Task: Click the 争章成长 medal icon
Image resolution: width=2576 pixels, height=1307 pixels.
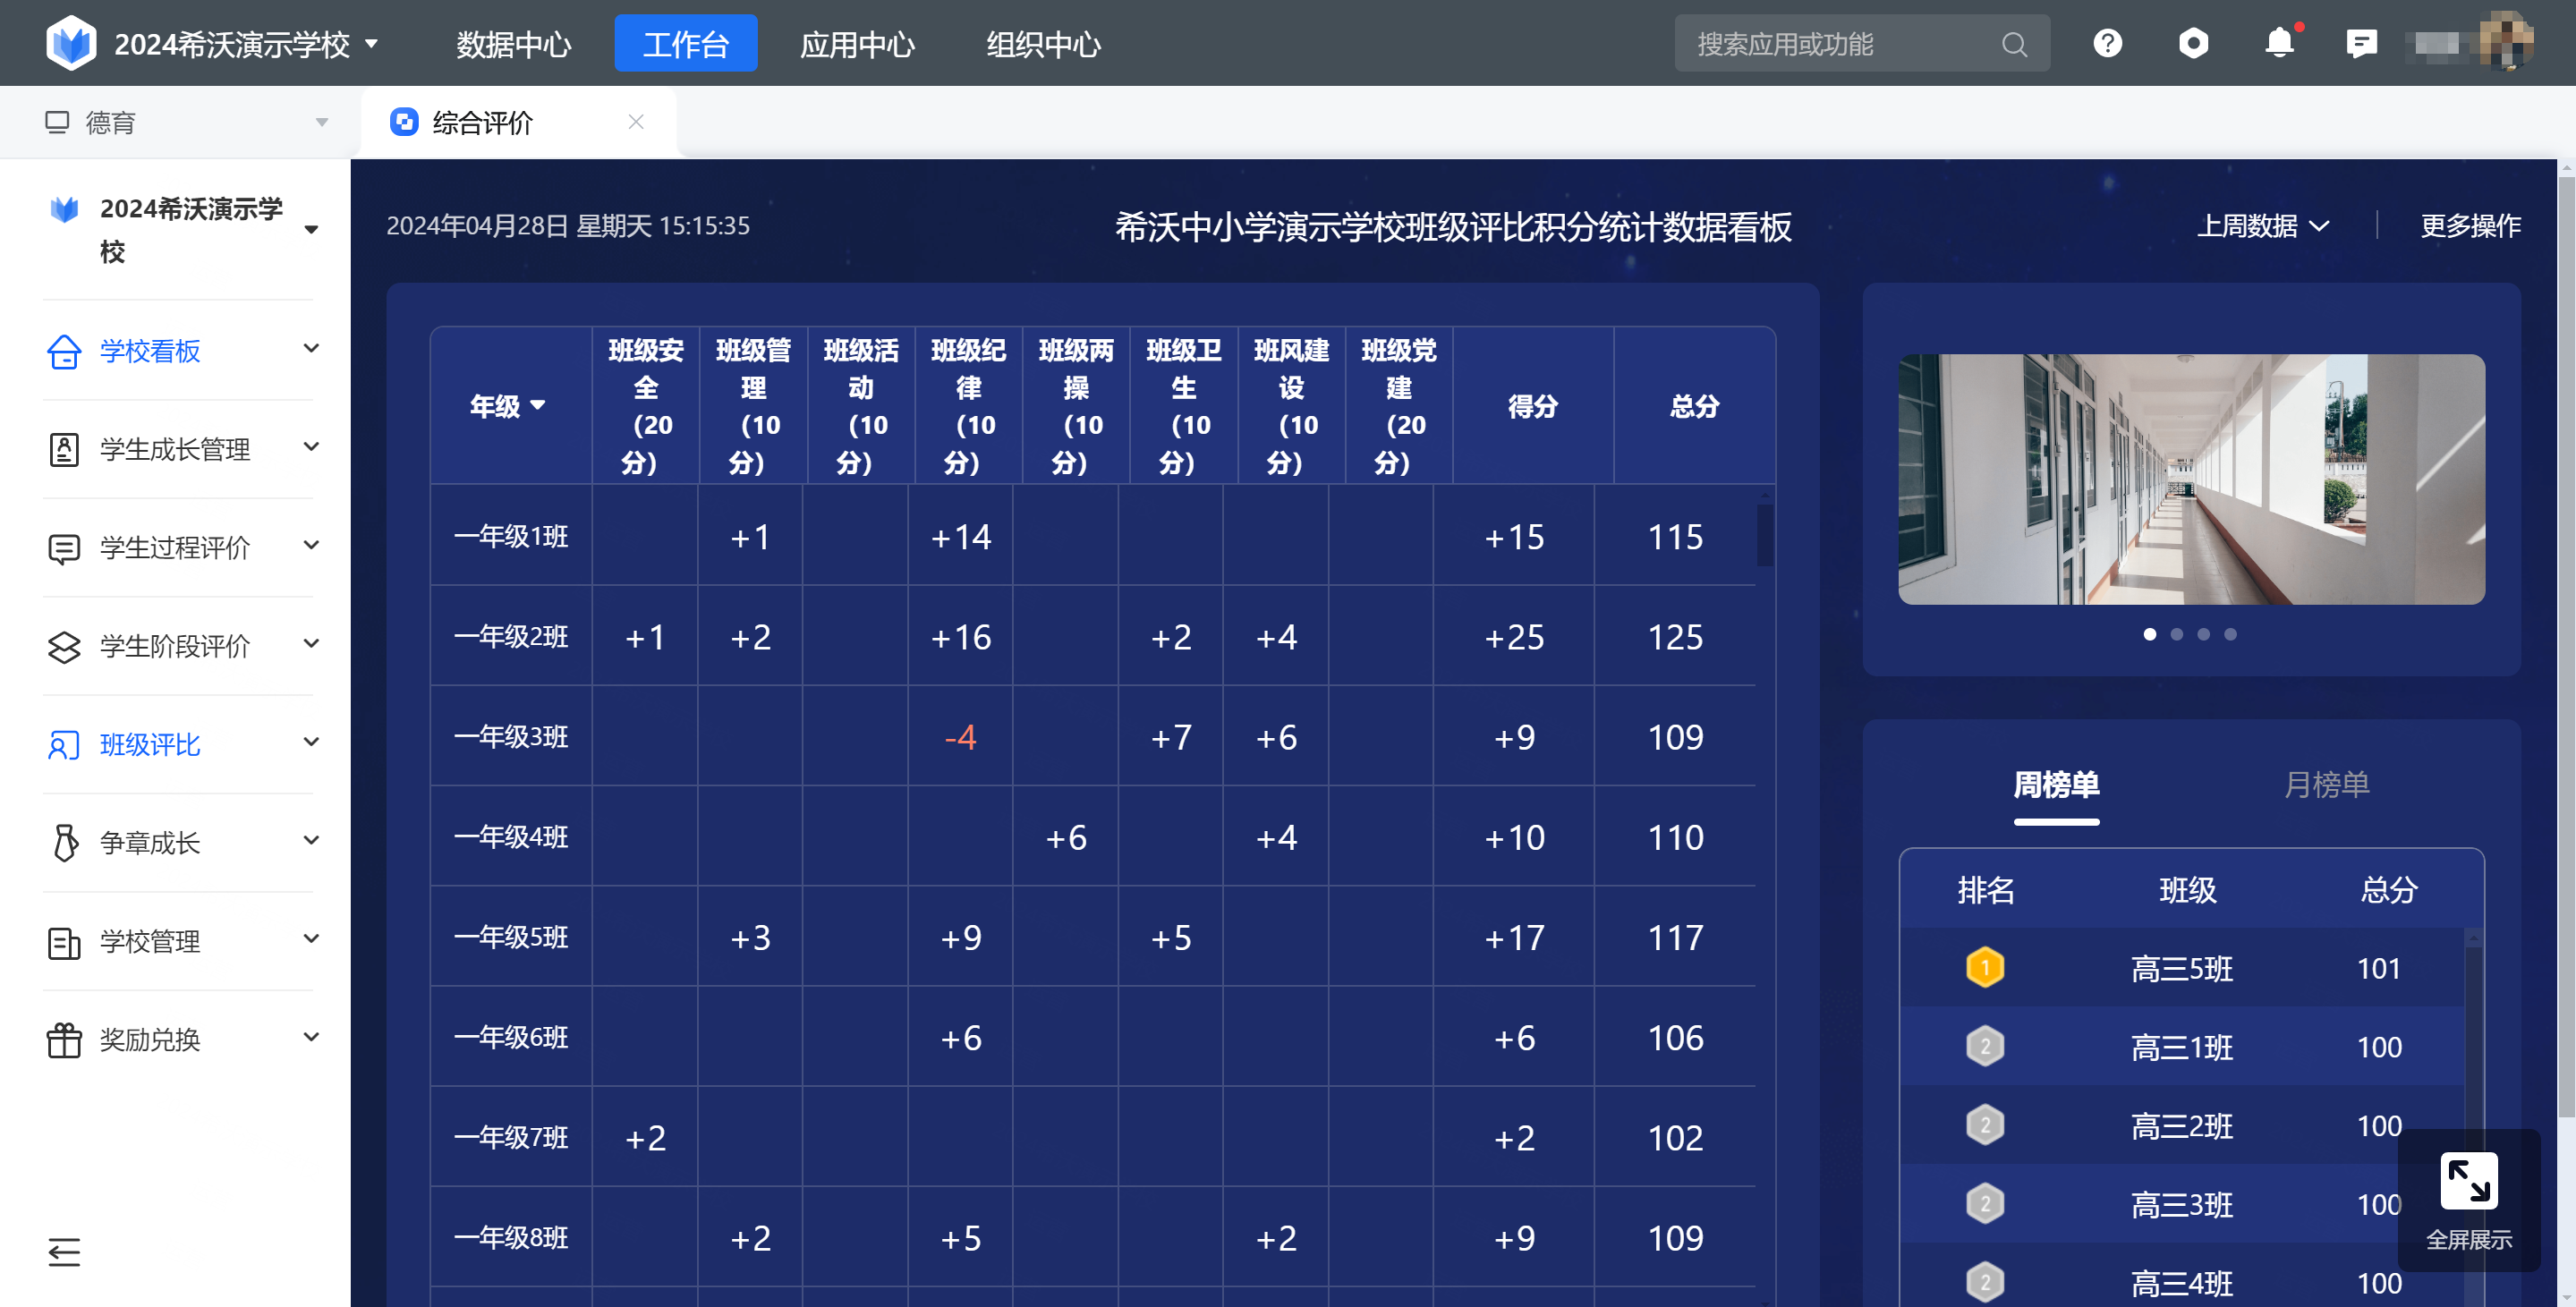Action: pos(65,843)
